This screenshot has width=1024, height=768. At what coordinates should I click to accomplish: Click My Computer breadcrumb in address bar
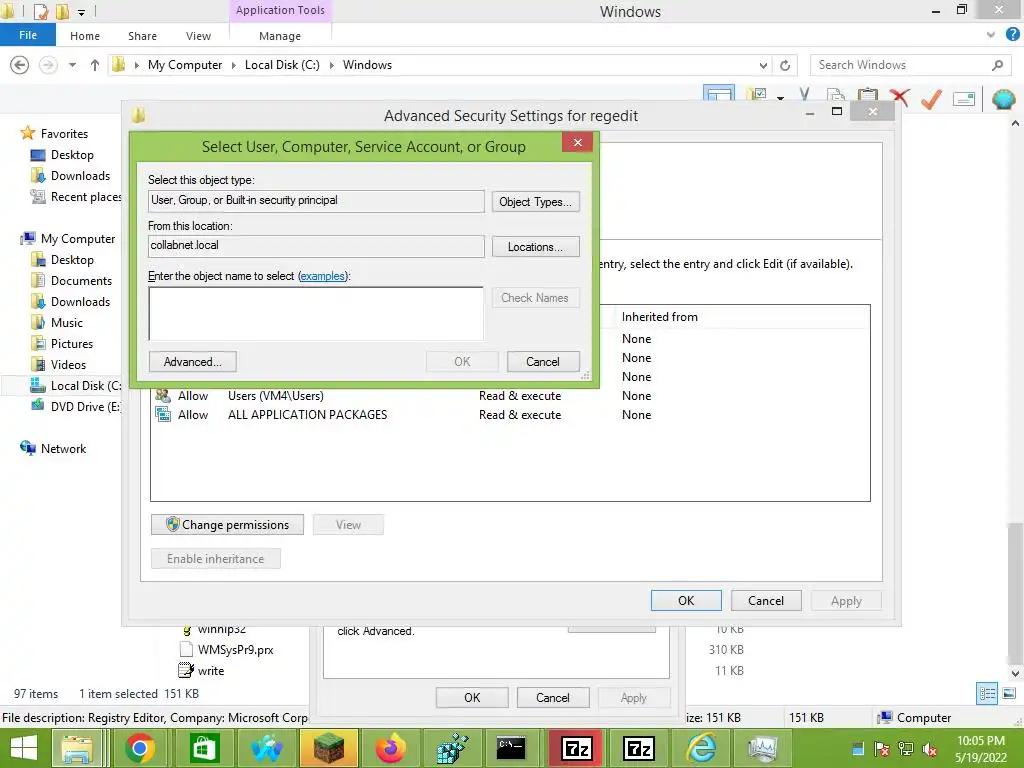click(185, 65)
